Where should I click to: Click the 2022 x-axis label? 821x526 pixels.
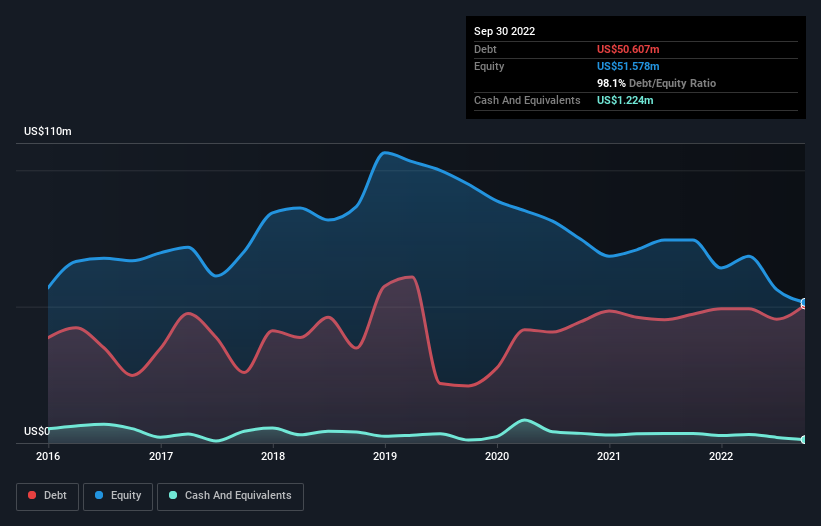coord(721,456)
